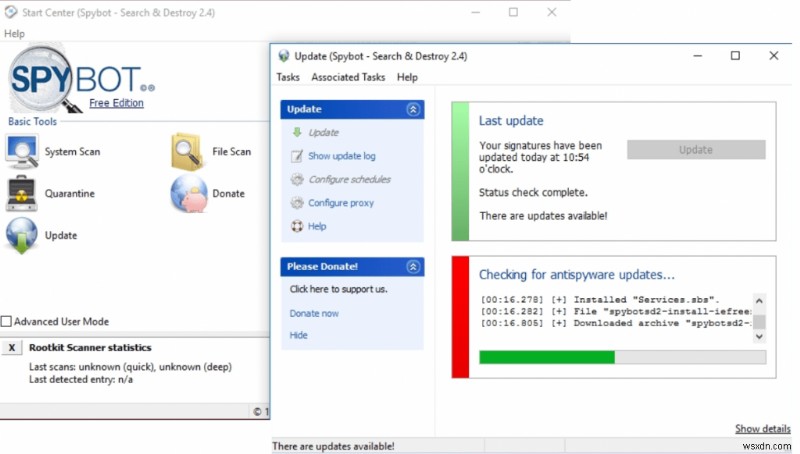
Task: Click the lifebuoy Help icon in sidebar
Action: coord(297,226)
